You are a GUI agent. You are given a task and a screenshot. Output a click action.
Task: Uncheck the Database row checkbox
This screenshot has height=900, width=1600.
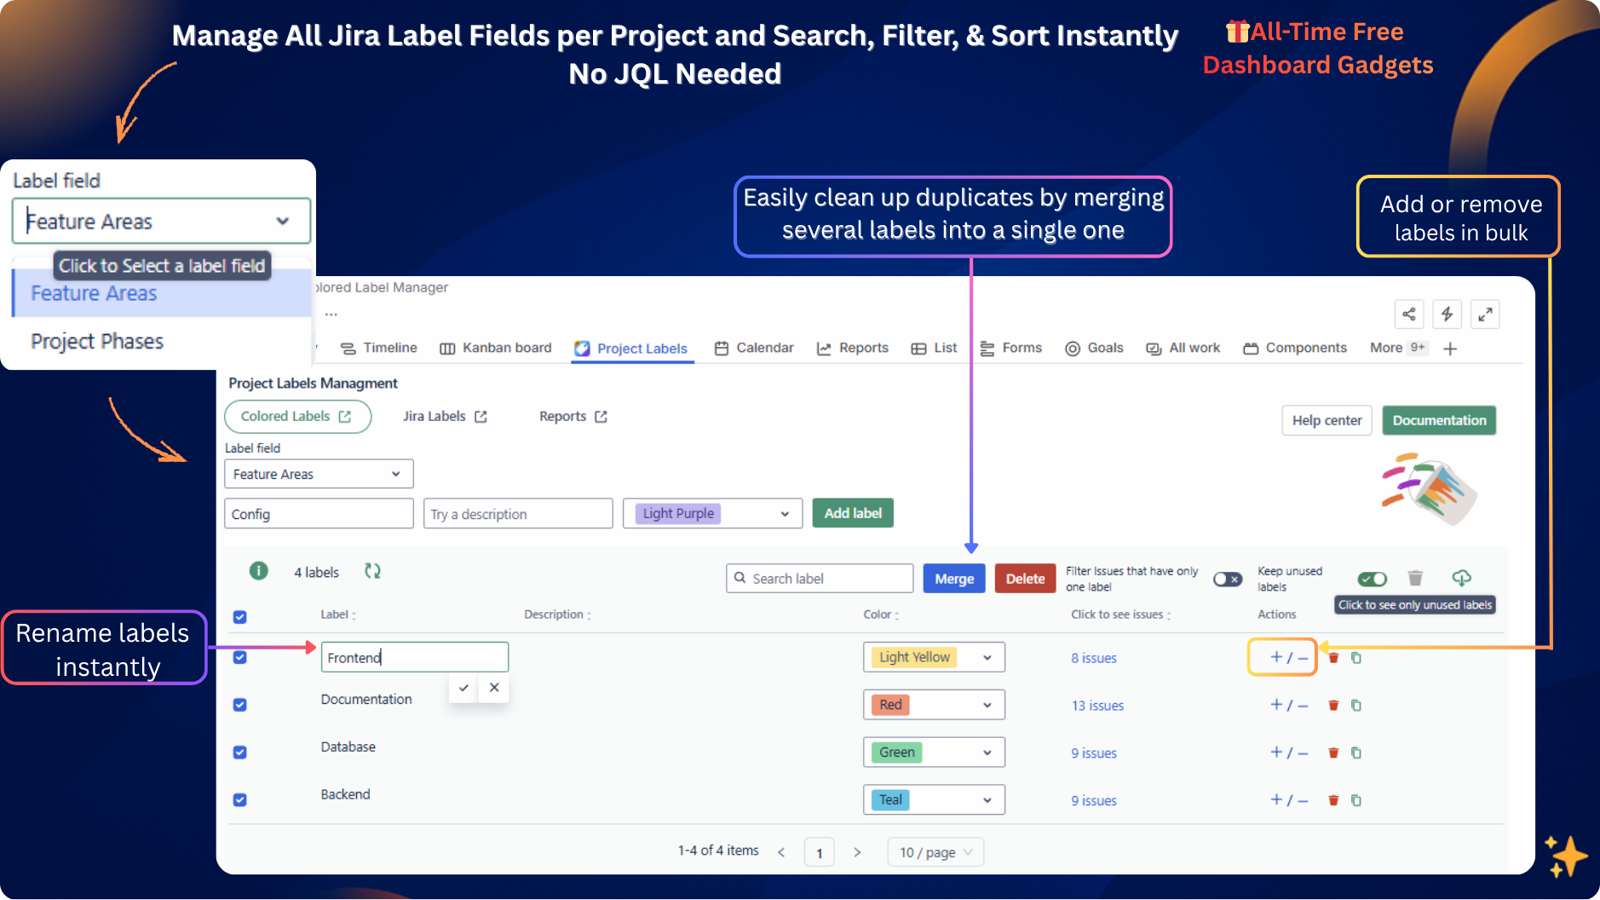239,752
